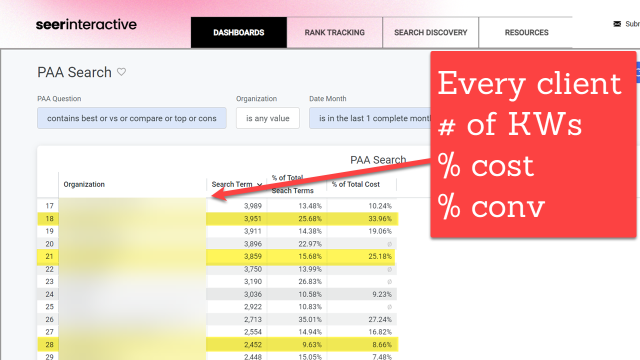Open the Rank Tracking tab
Image resolution: width=640 pixels, height=360 pixels.
334,32
